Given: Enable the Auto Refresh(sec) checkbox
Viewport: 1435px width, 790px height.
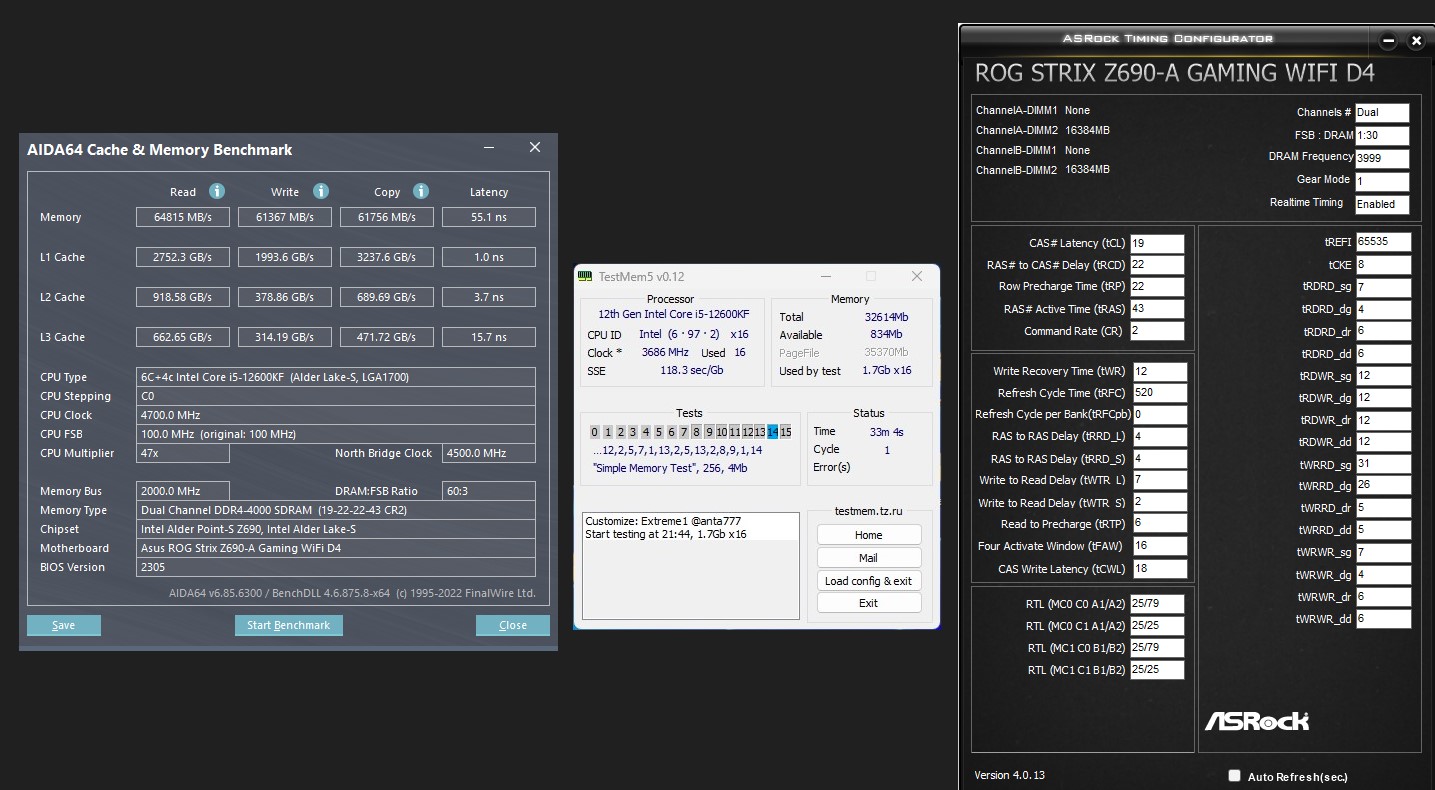Looking at the screenshot, I should pos(1235,776).
